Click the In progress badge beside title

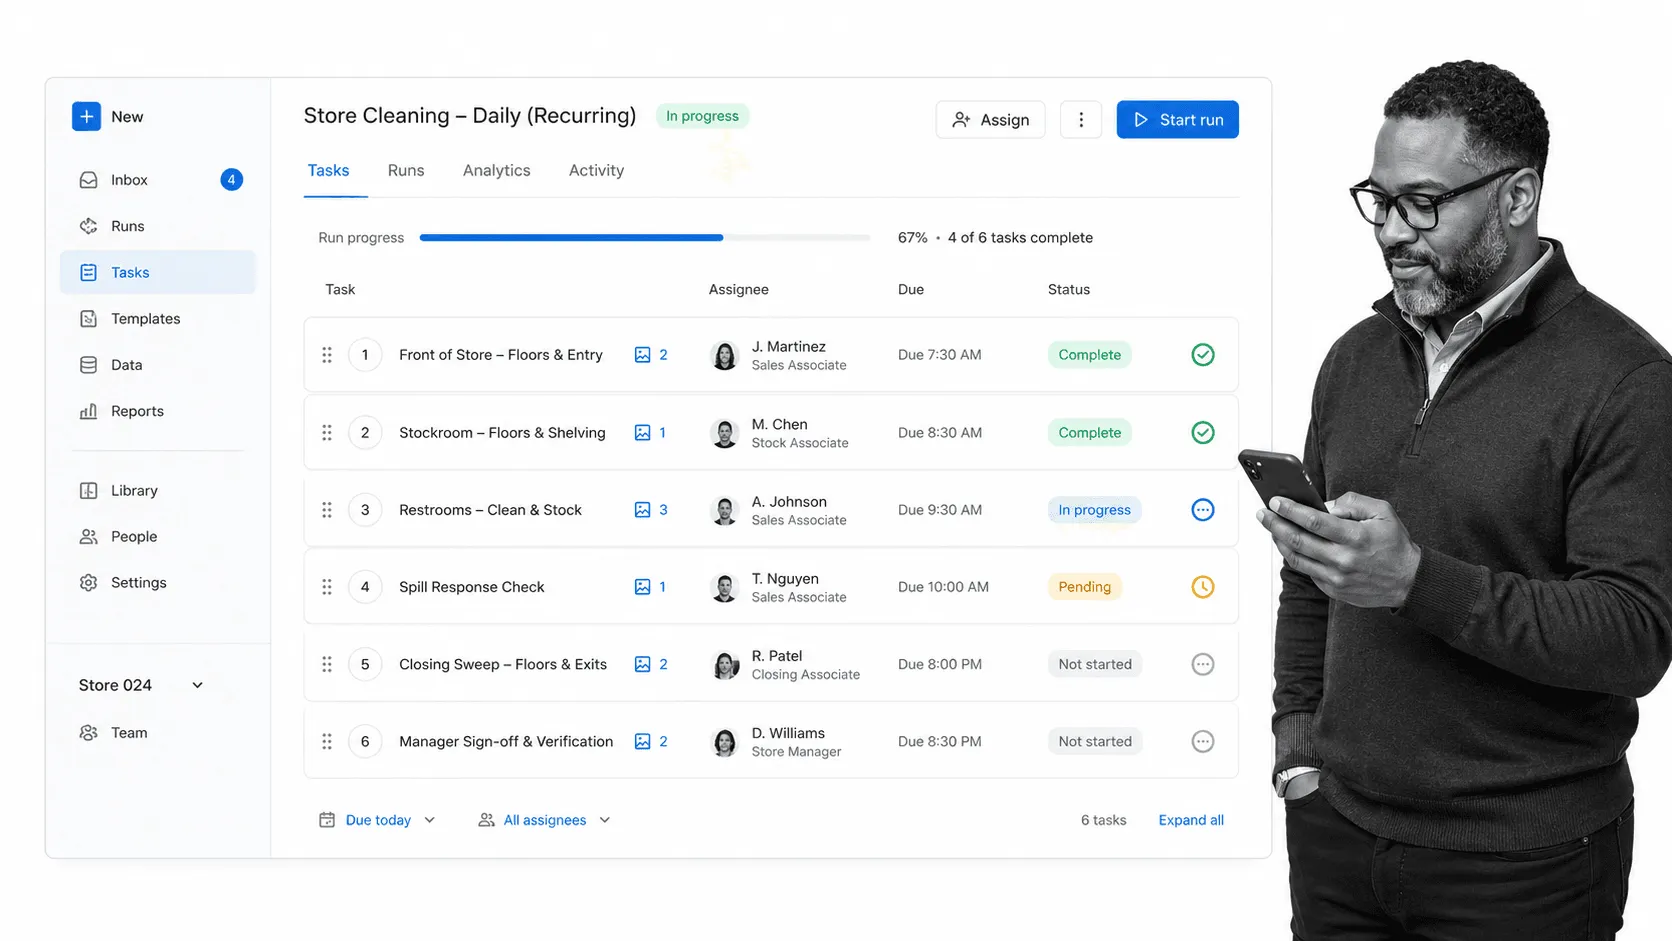pos(702,116)
